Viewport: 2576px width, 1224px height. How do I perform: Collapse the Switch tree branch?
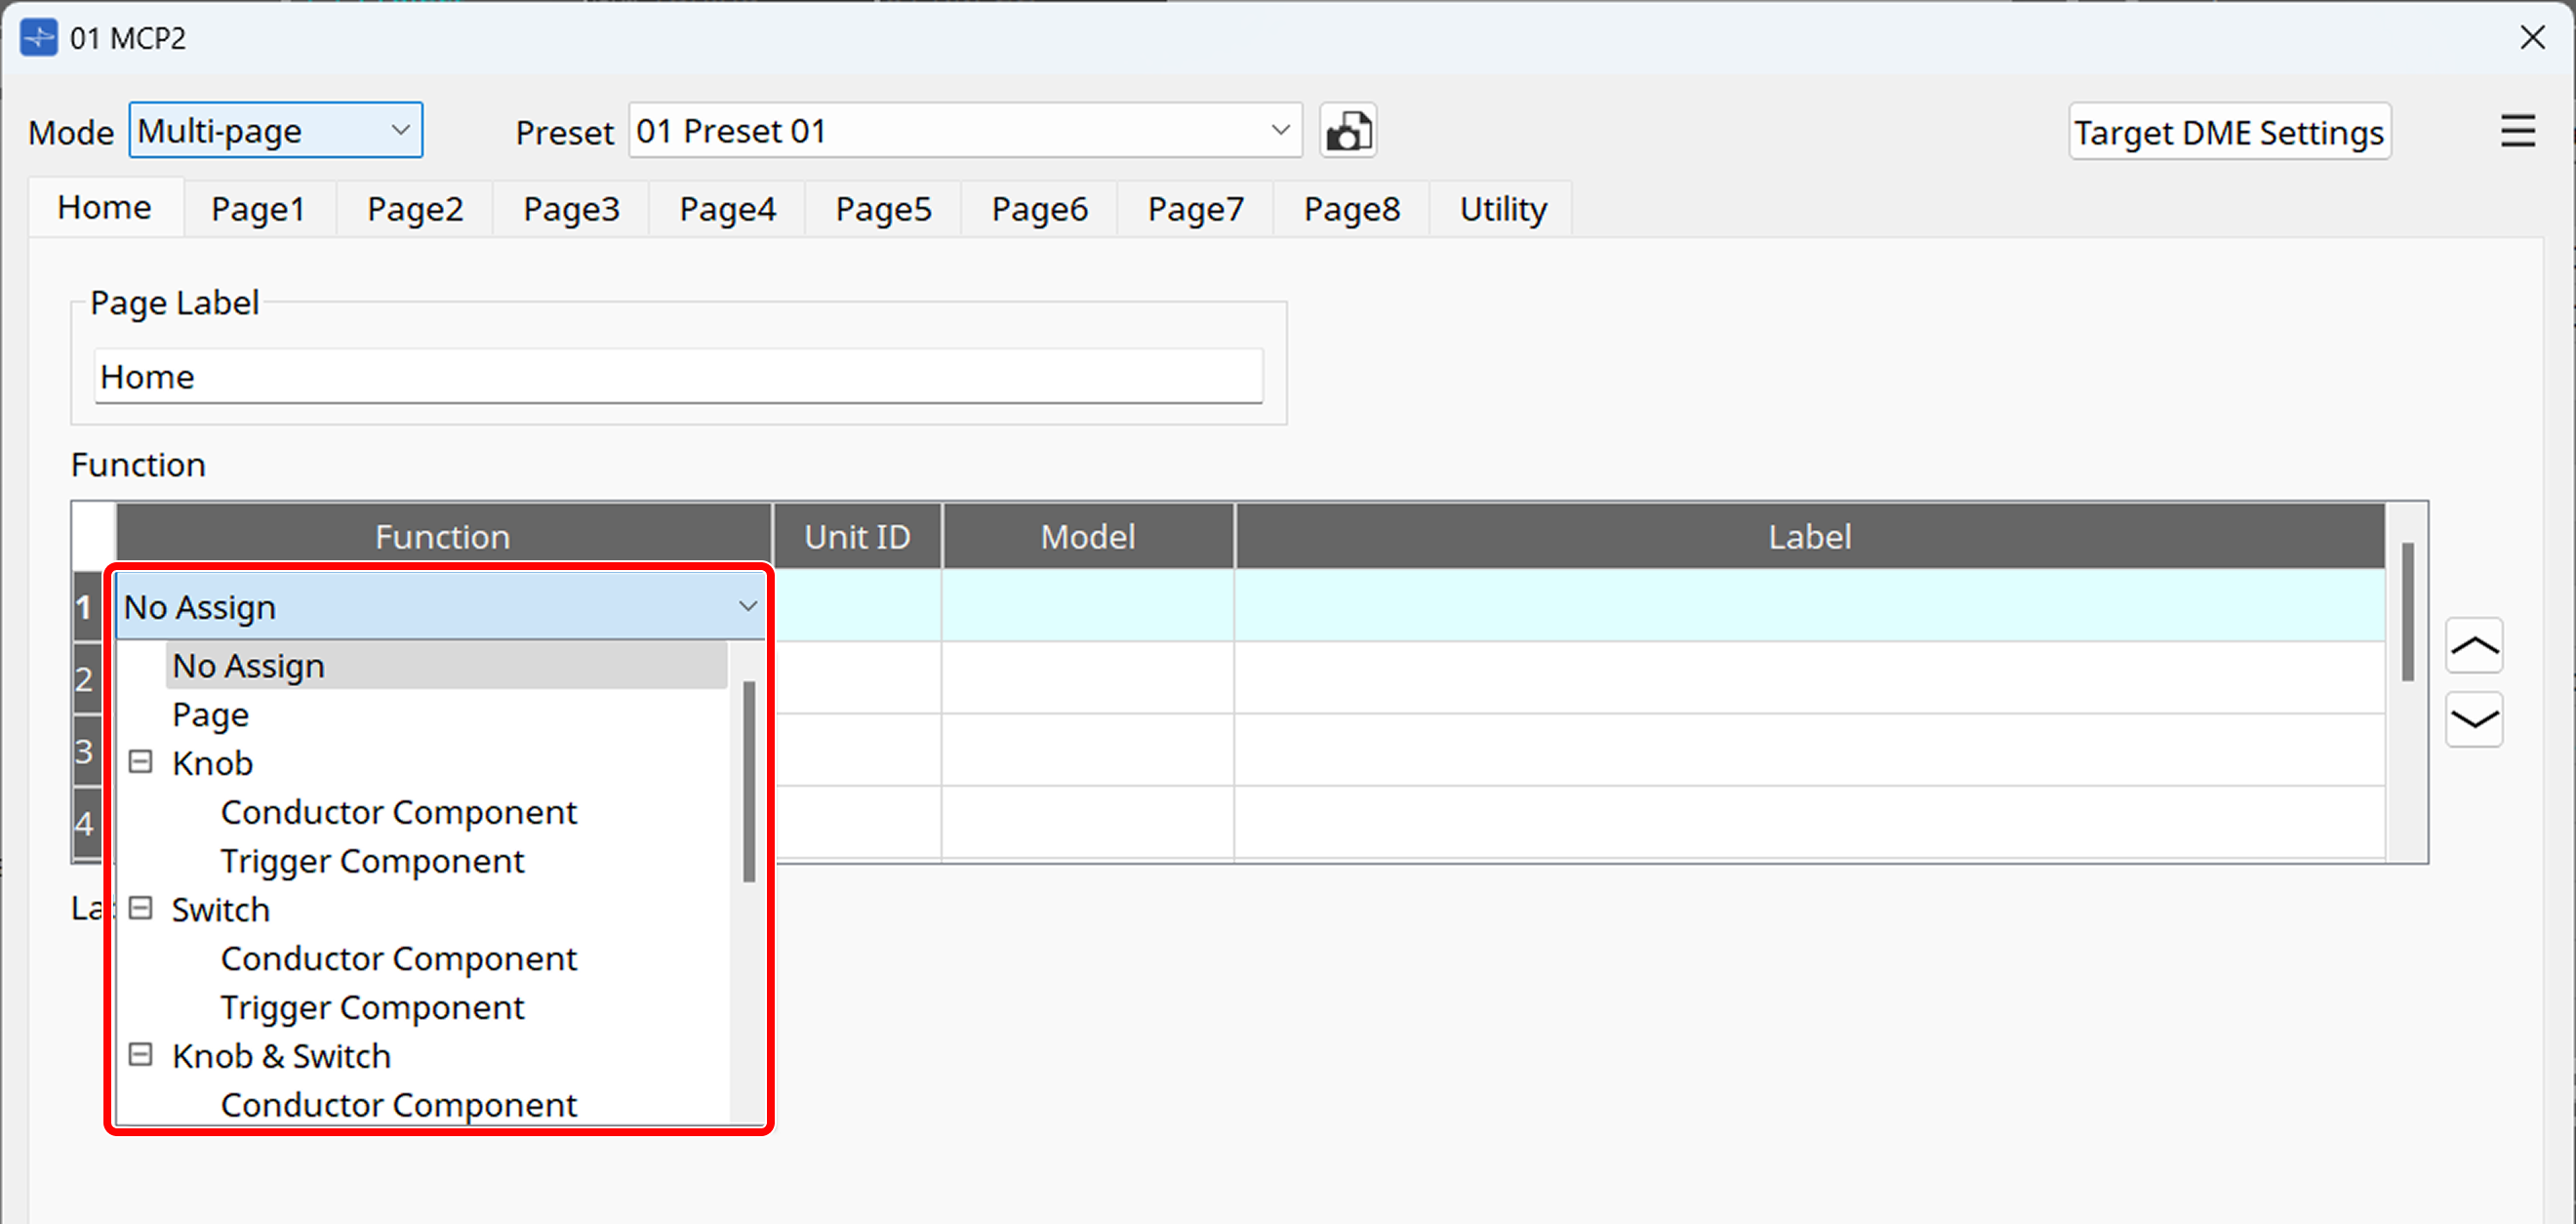140,908
